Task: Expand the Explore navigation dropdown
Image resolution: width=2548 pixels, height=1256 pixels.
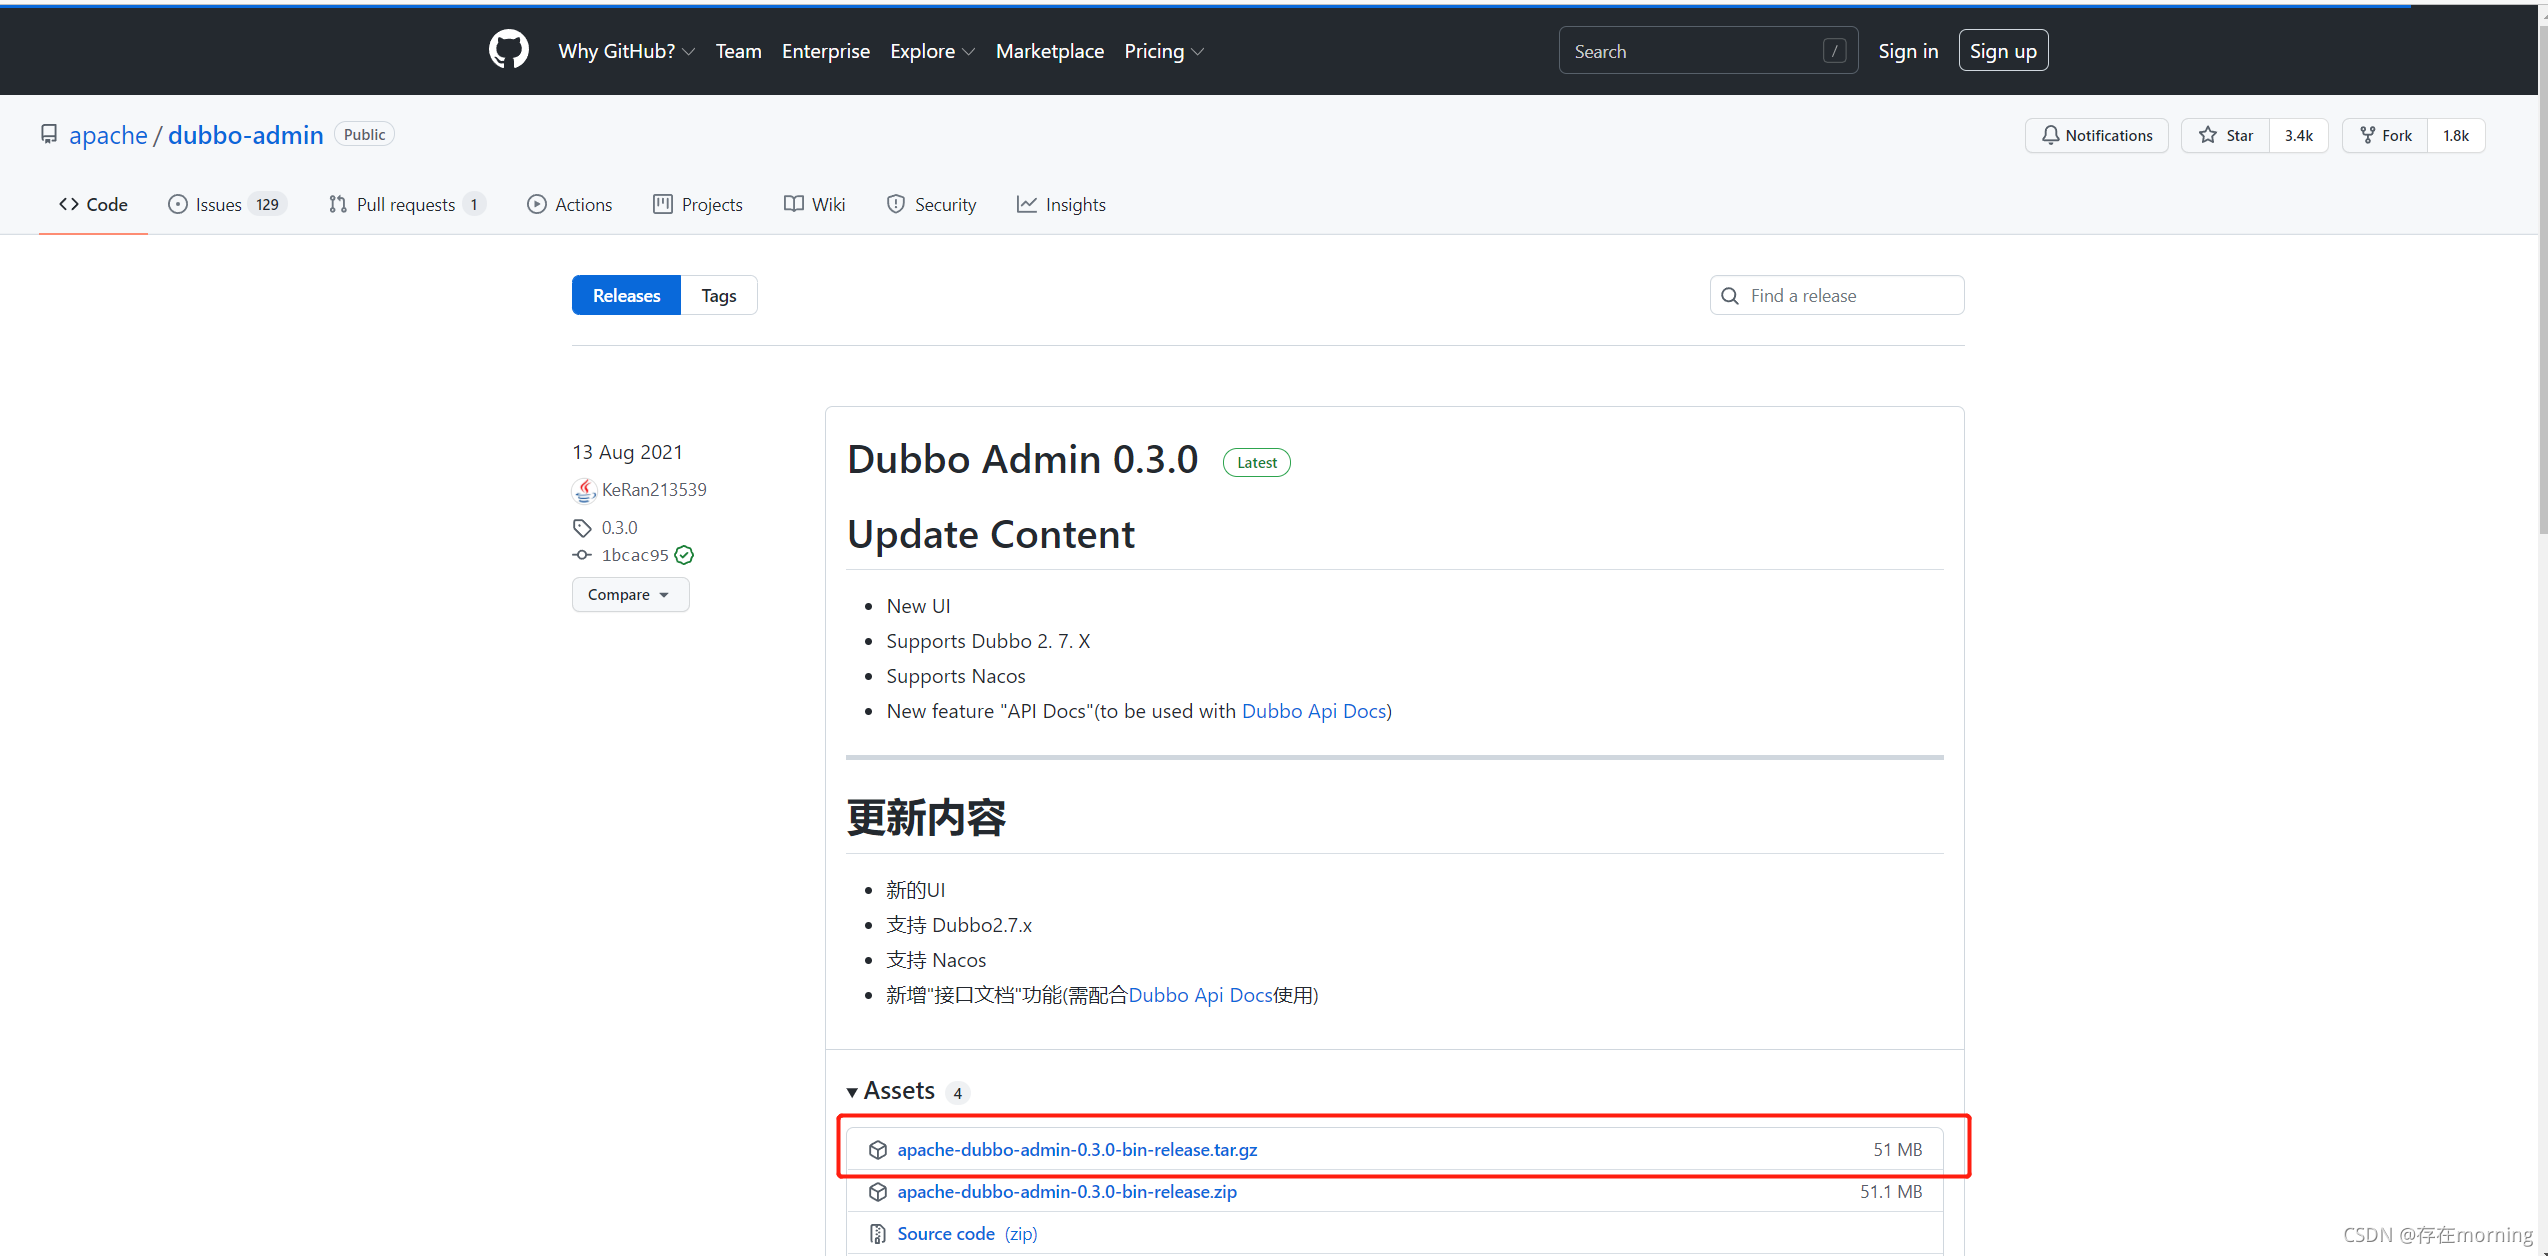Action: point(931,51)
